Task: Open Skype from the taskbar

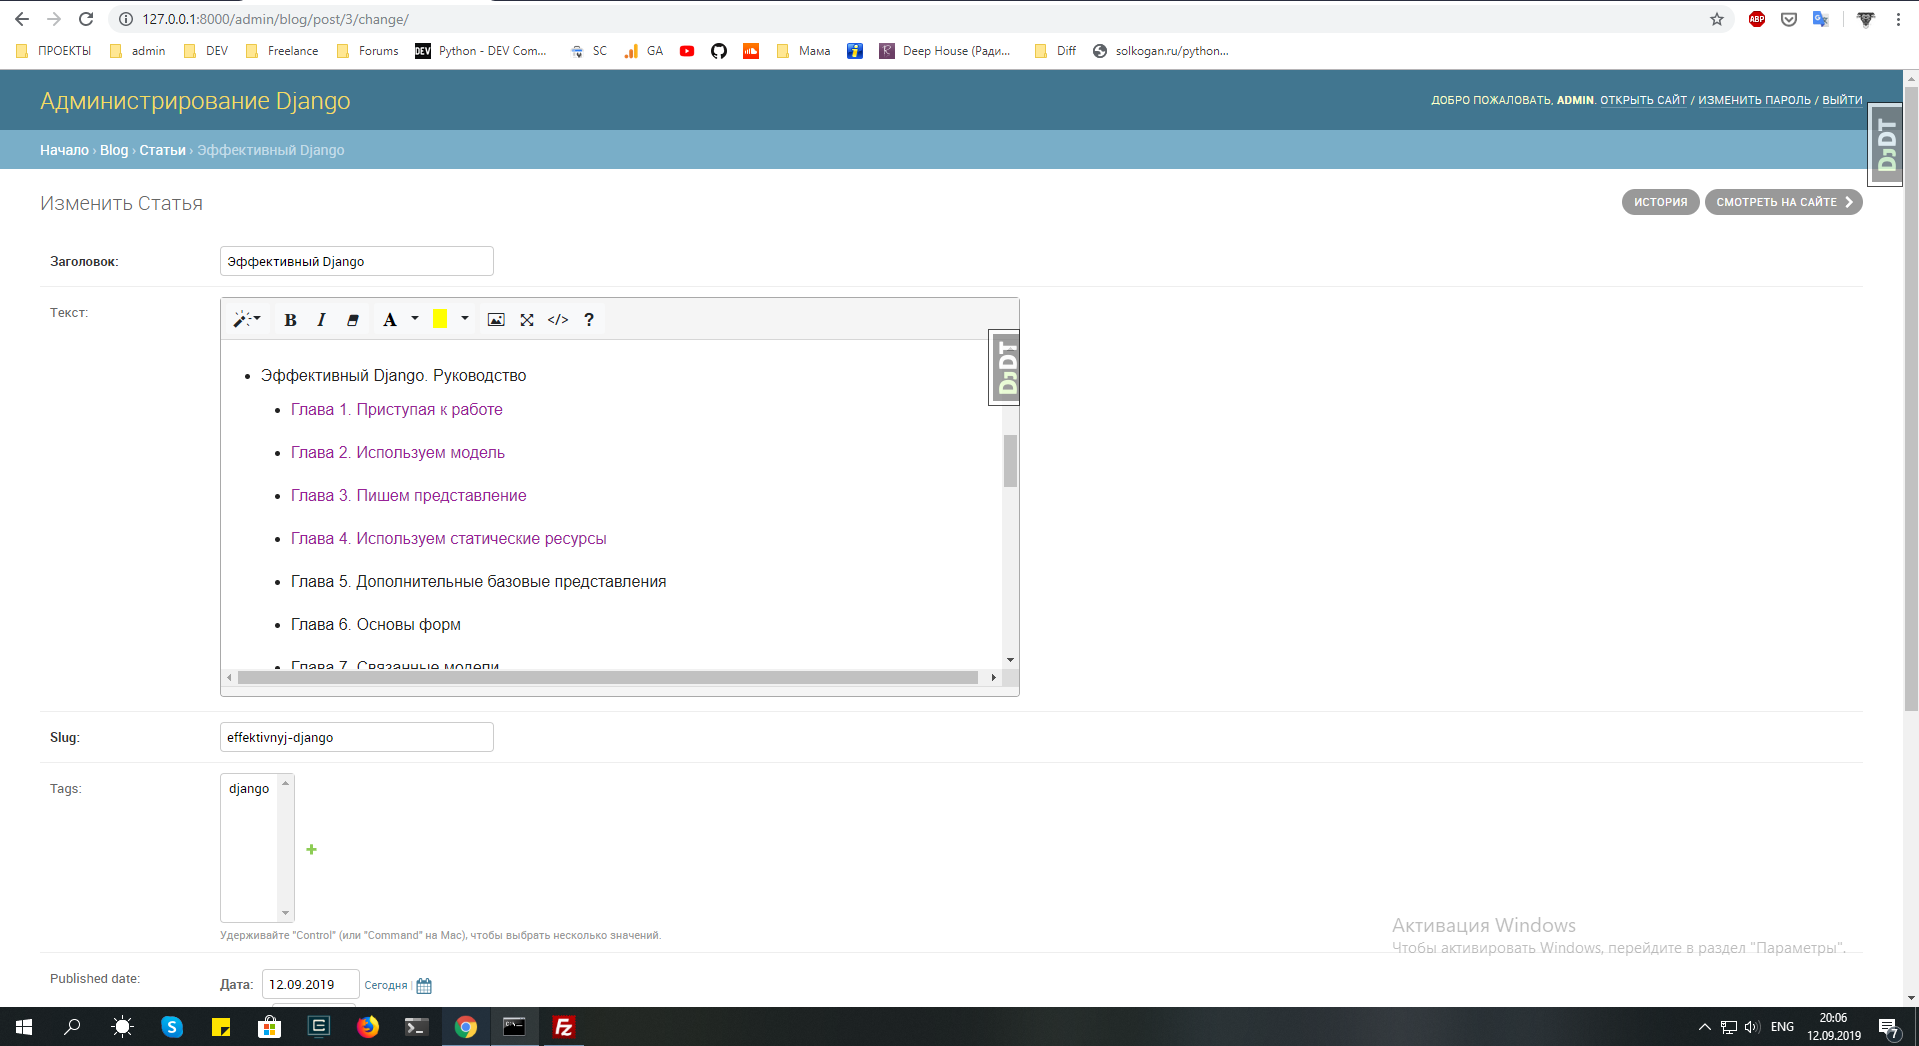Action: [x=172, y=1027]
